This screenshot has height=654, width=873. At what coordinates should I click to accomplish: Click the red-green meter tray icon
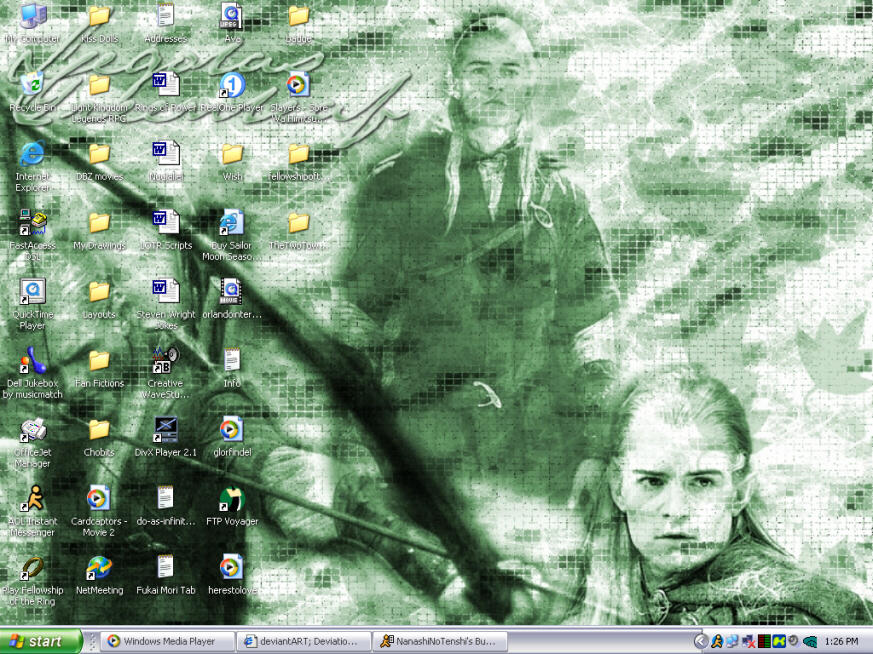764,641
